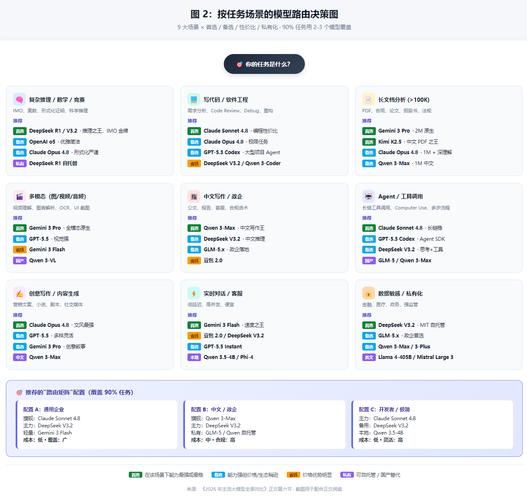Screen dimensions: 527x500
Task: Select DeepSeek V3.2 in the Agent card
Action: click(403, 249)
